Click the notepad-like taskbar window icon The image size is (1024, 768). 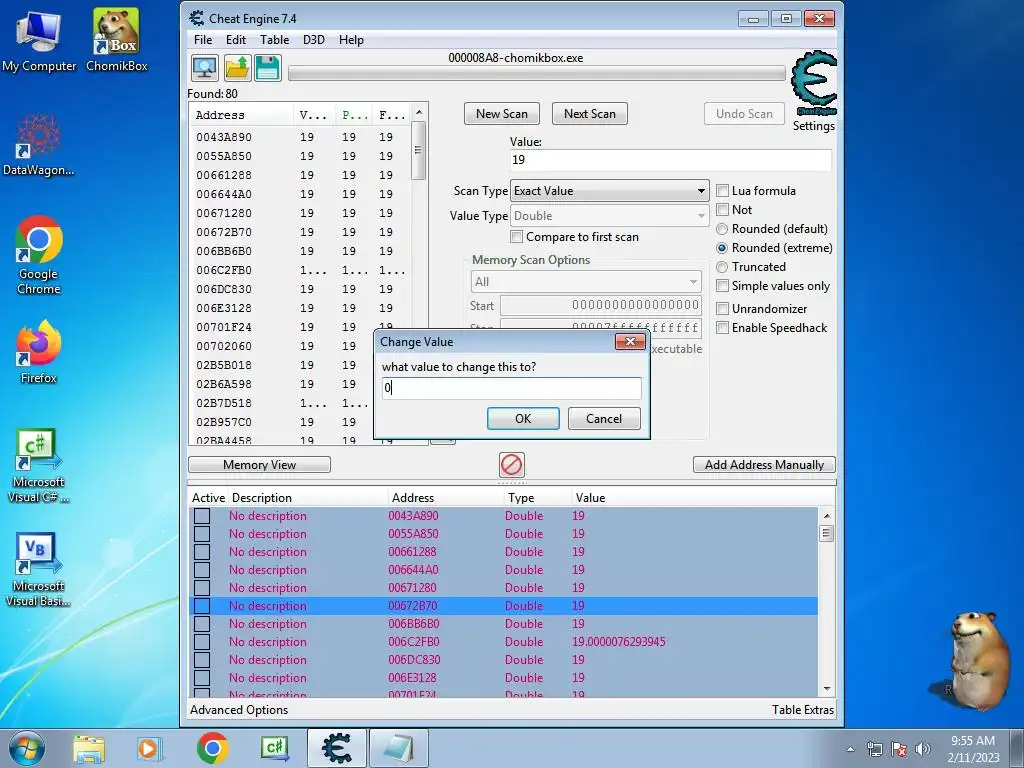coord(399,748)
